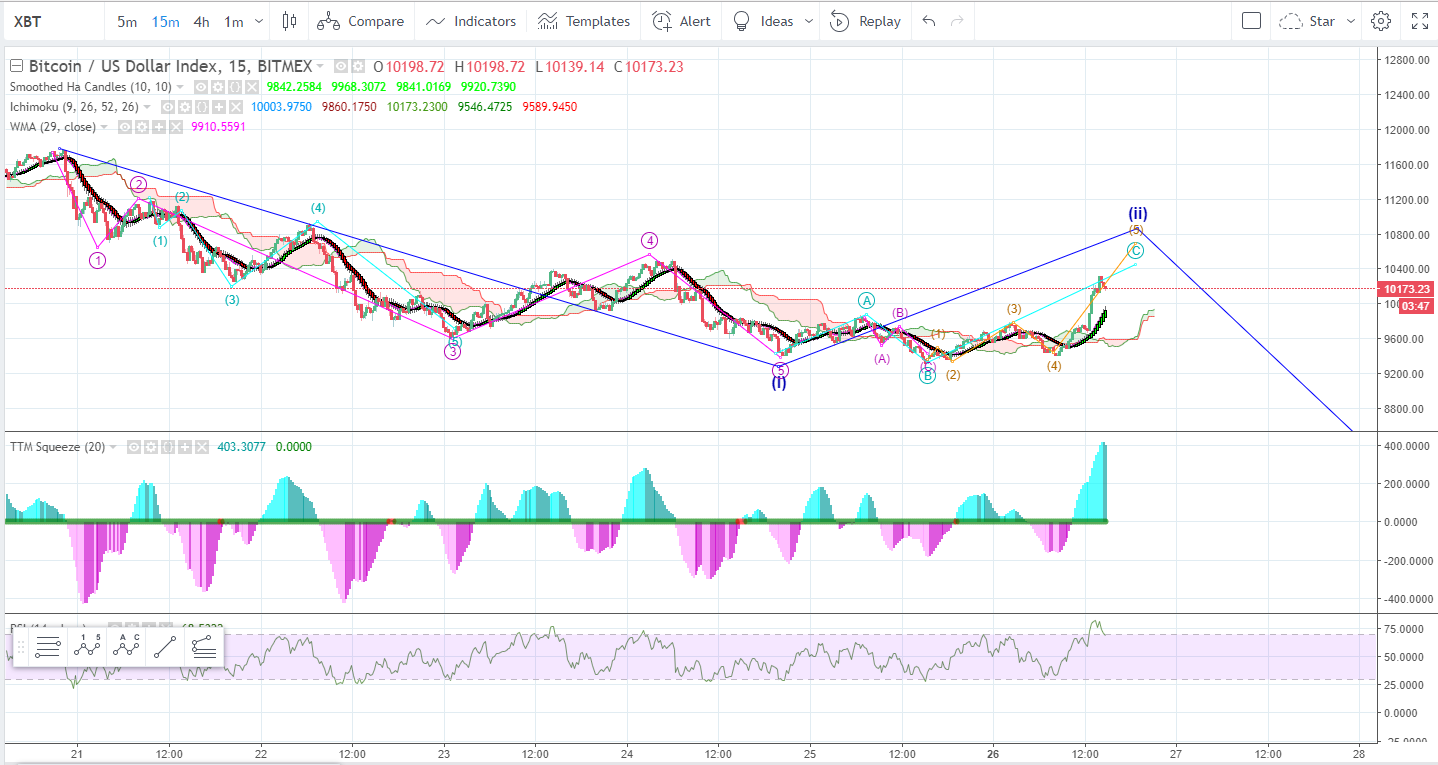Remove the Ichimoku indicator
Viewport: 1438px width, 765px height.
point(235,107)
